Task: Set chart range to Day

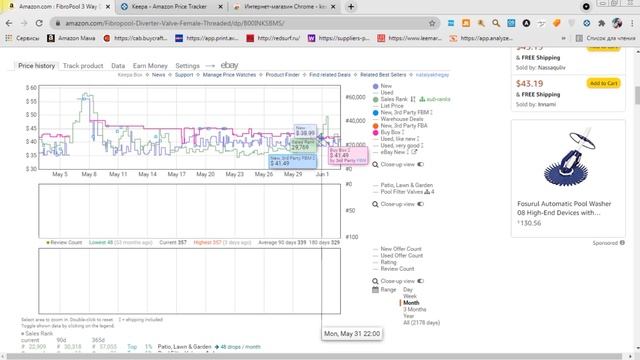Action: (408, 290)
